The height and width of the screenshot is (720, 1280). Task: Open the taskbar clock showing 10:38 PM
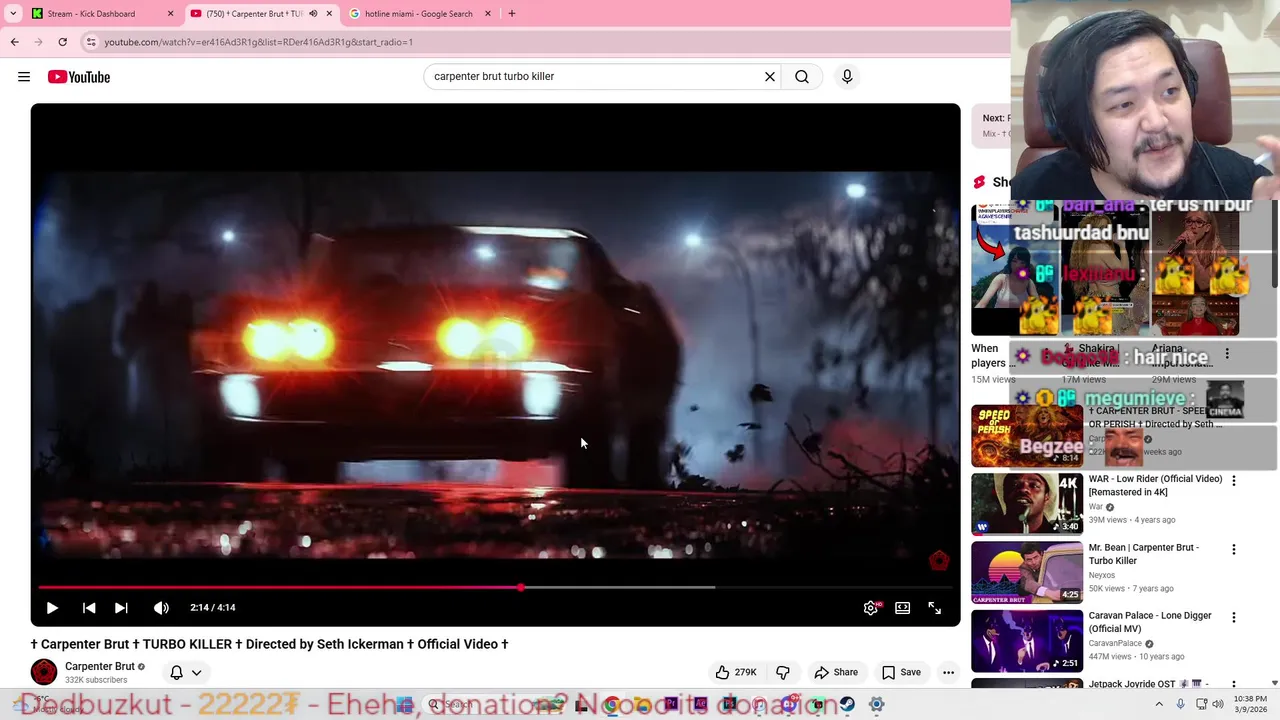(1250, 704)
